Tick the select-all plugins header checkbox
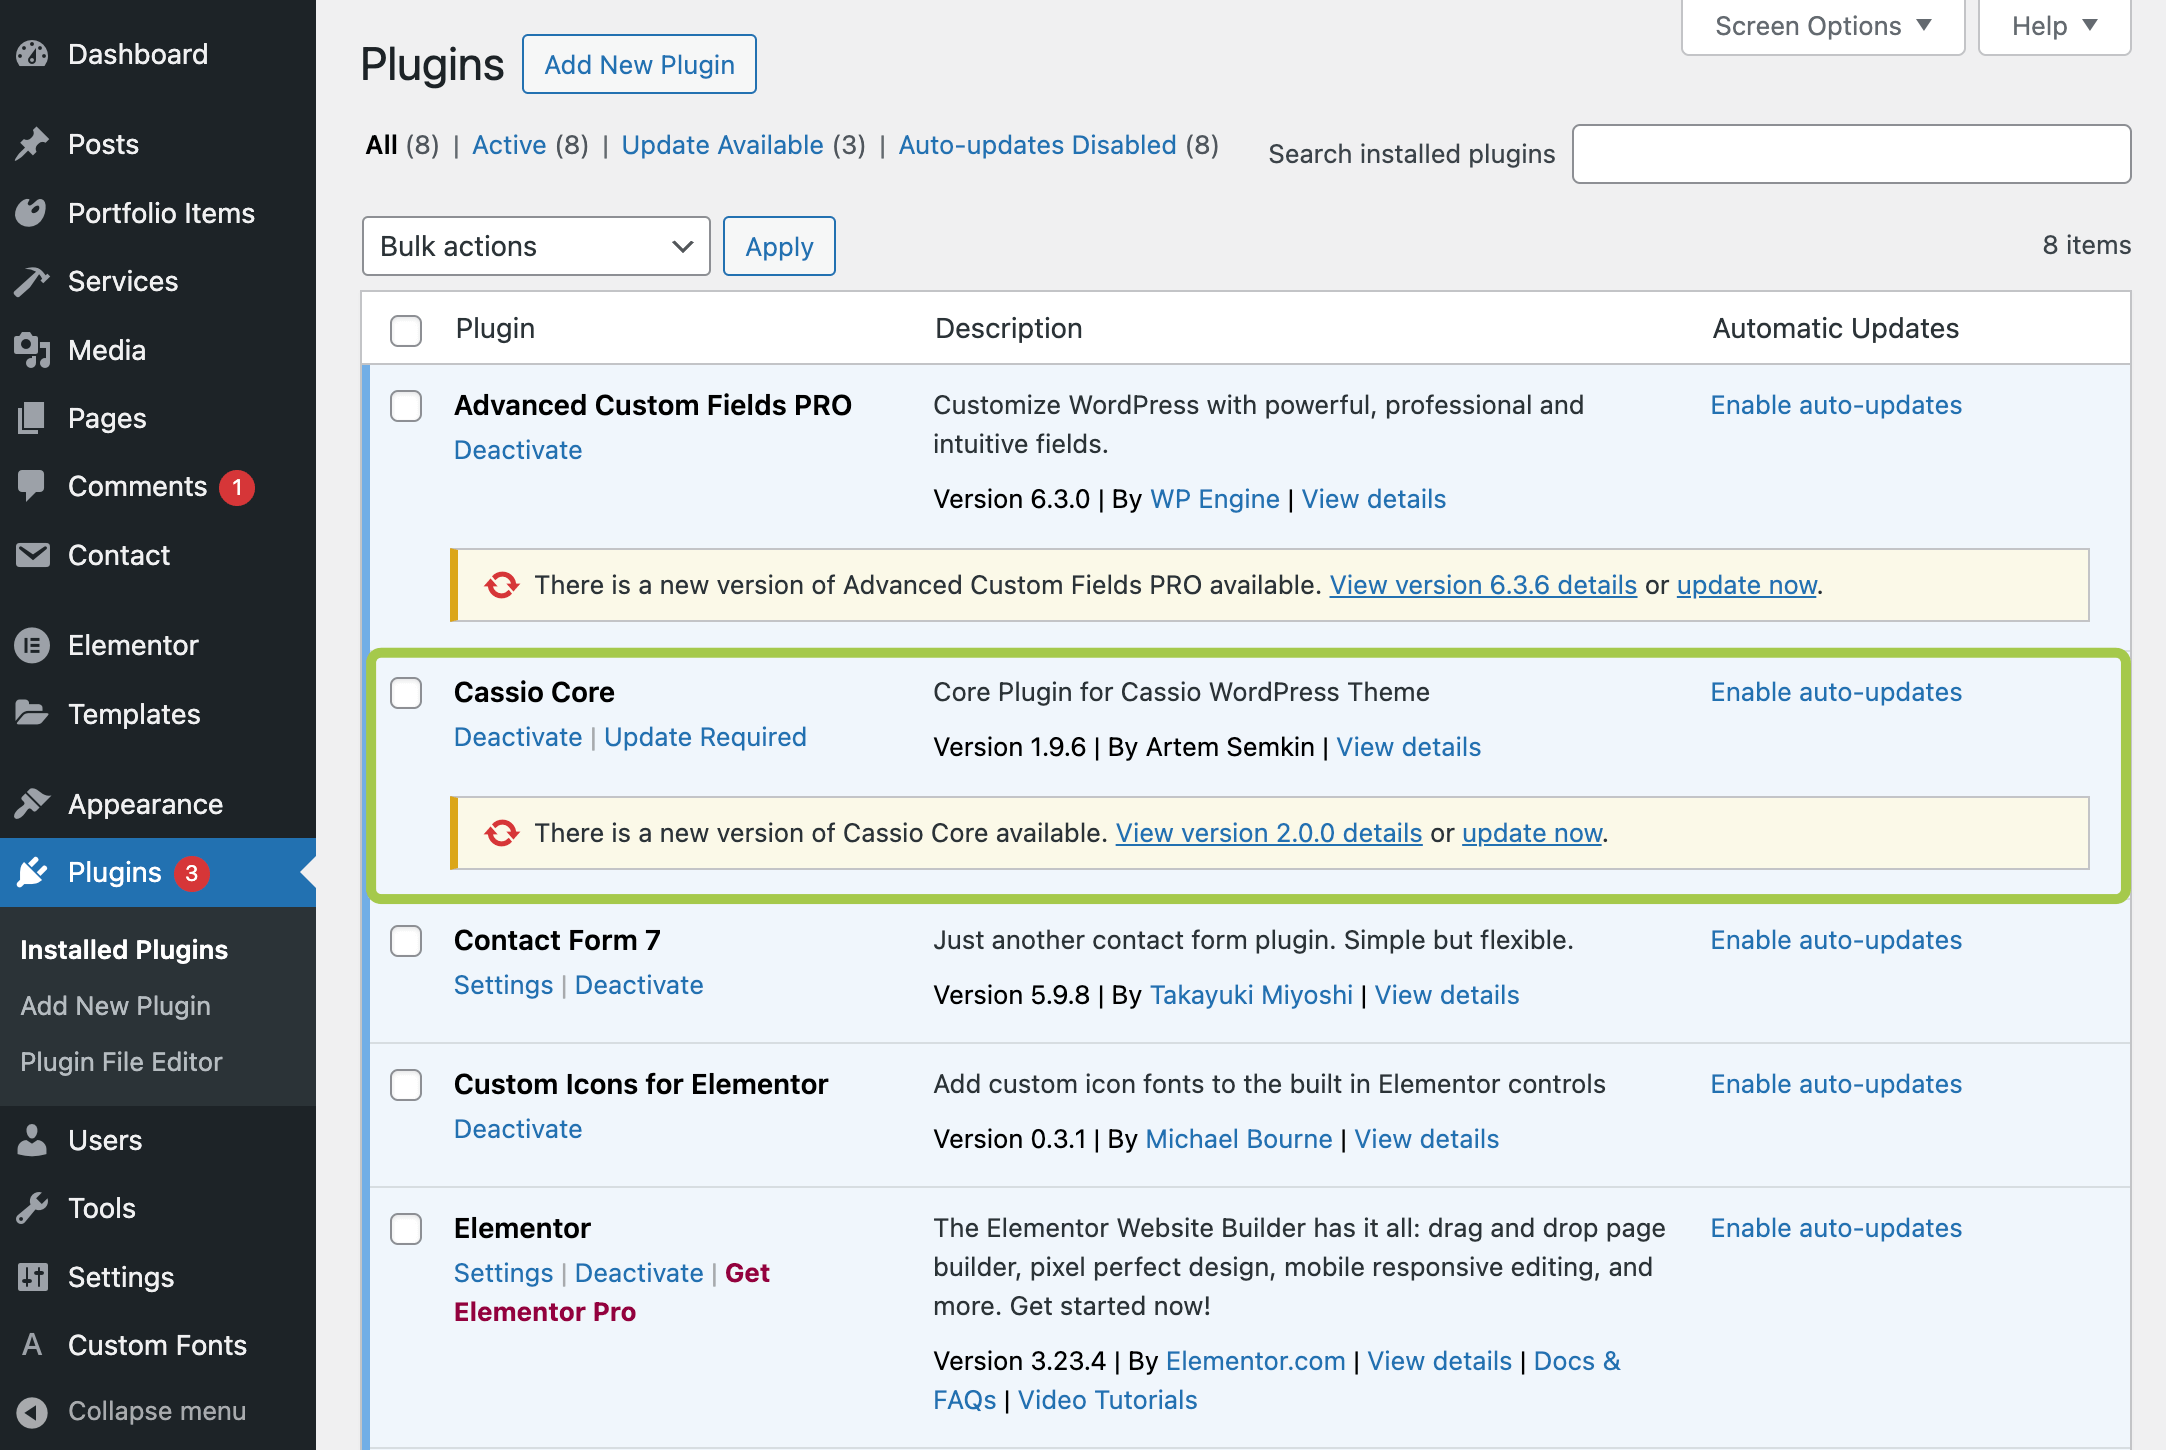The height and width of the screenshot is (1450, 2166). (x=406, y=330)
